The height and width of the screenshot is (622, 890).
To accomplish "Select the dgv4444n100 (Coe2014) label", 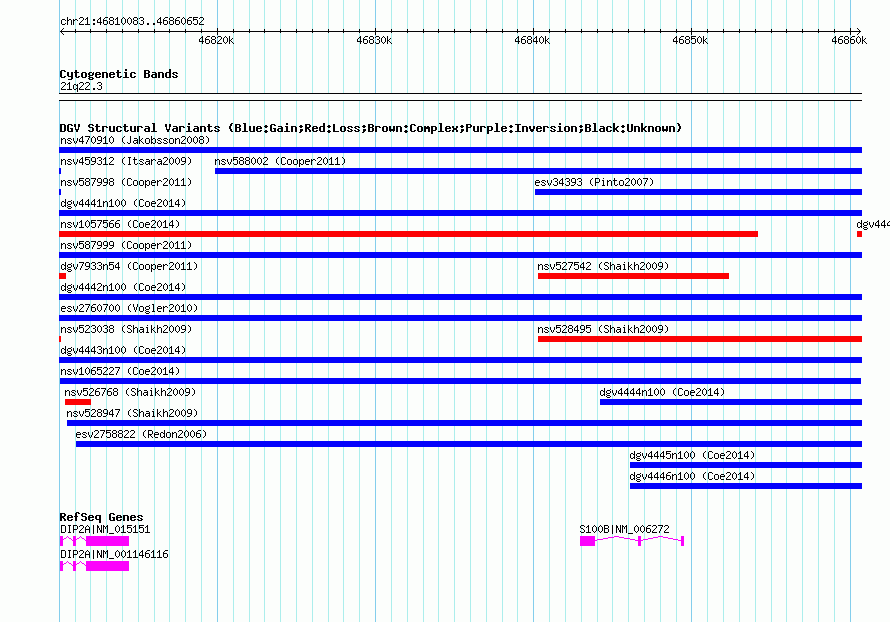I will [662, 392].
